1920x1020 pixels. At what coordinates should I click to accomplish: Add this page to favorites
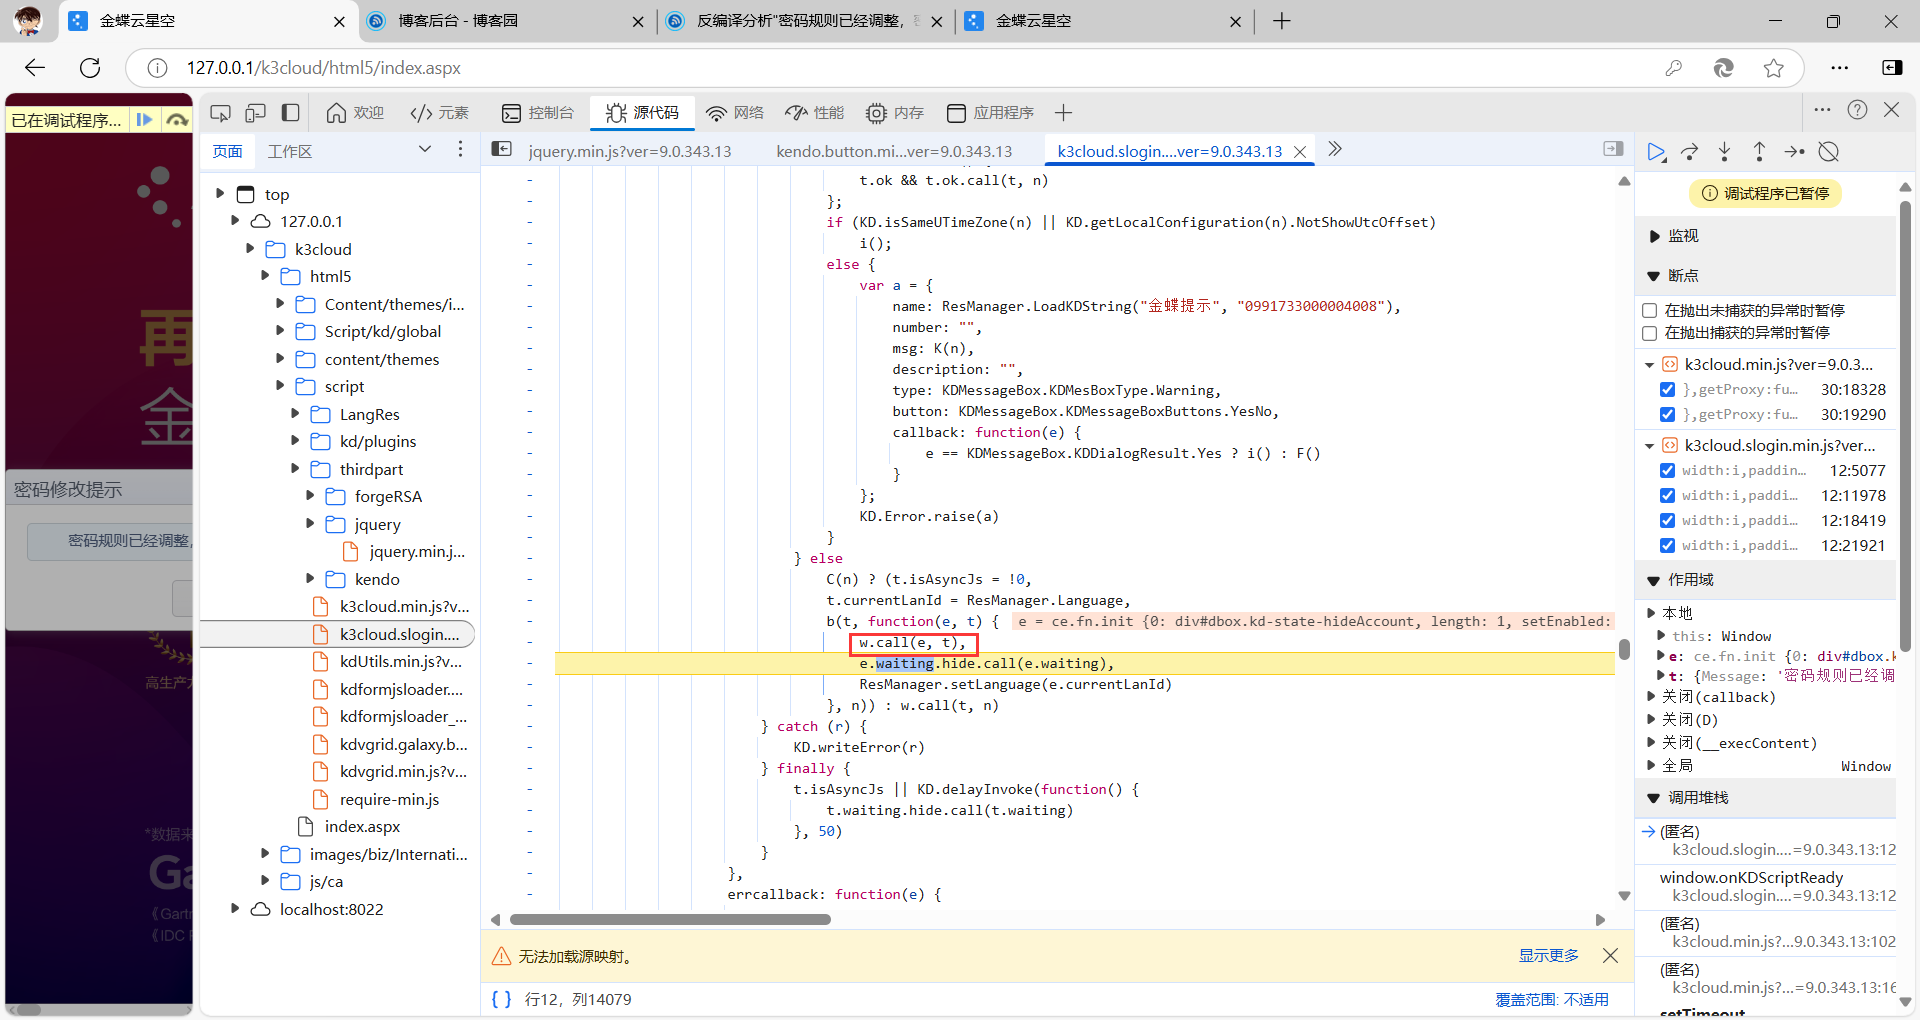1774,68
